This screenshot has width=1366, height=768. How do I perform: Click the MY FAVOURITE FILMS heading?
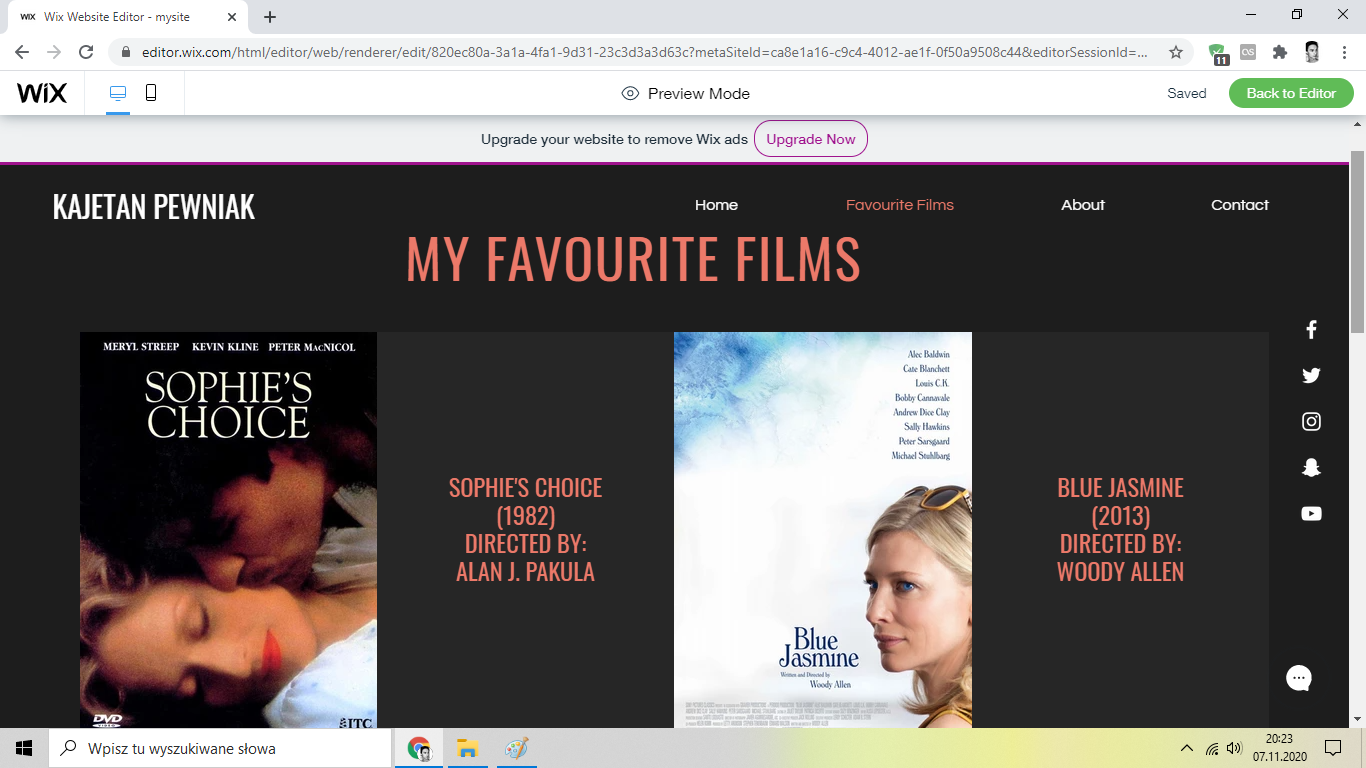pos(634,259)
